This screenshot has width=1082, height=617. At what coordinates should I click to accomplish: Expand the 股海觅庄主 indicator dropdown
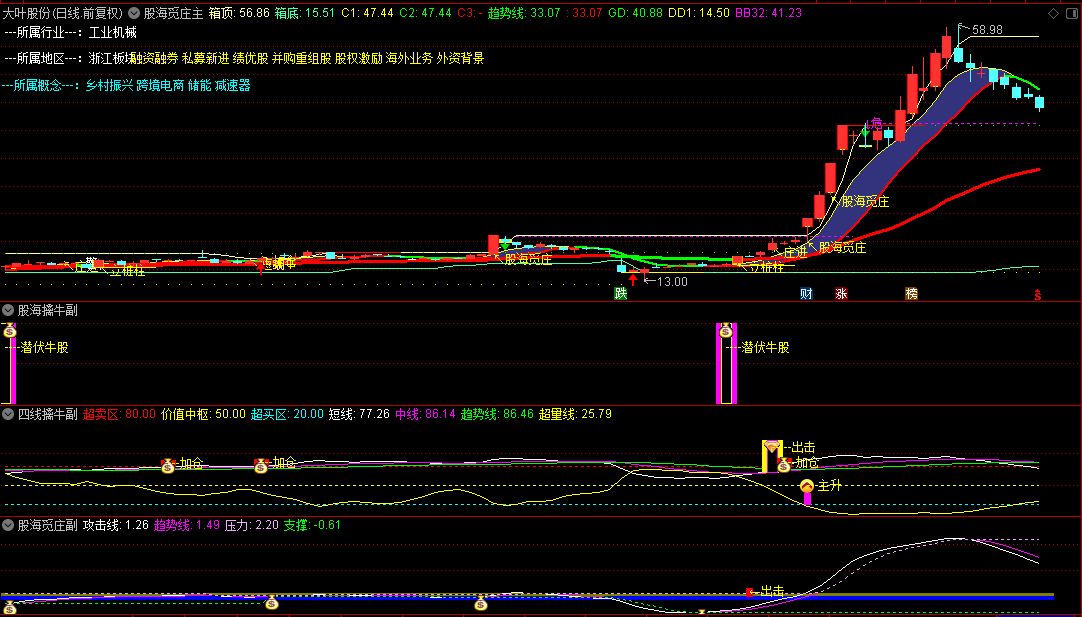pos(134,13)
